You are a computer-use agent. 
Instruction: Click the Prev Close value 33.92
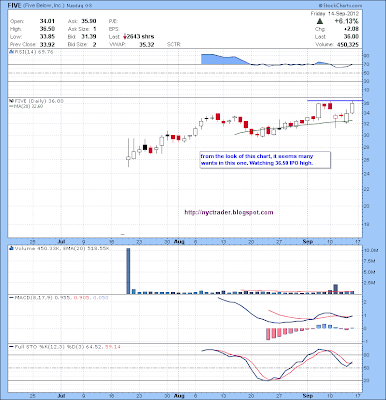coord(47,44)
